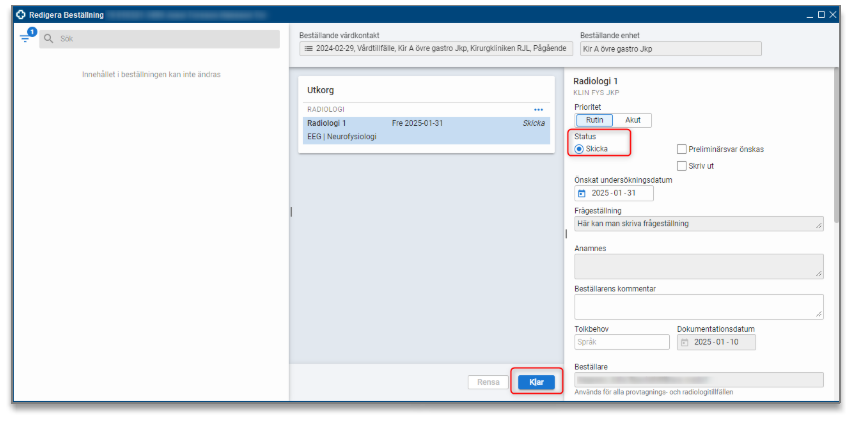Screen dimensions: 854x422
Task: Maximize the Redigera Beställning window
Action: pos(821,15)
